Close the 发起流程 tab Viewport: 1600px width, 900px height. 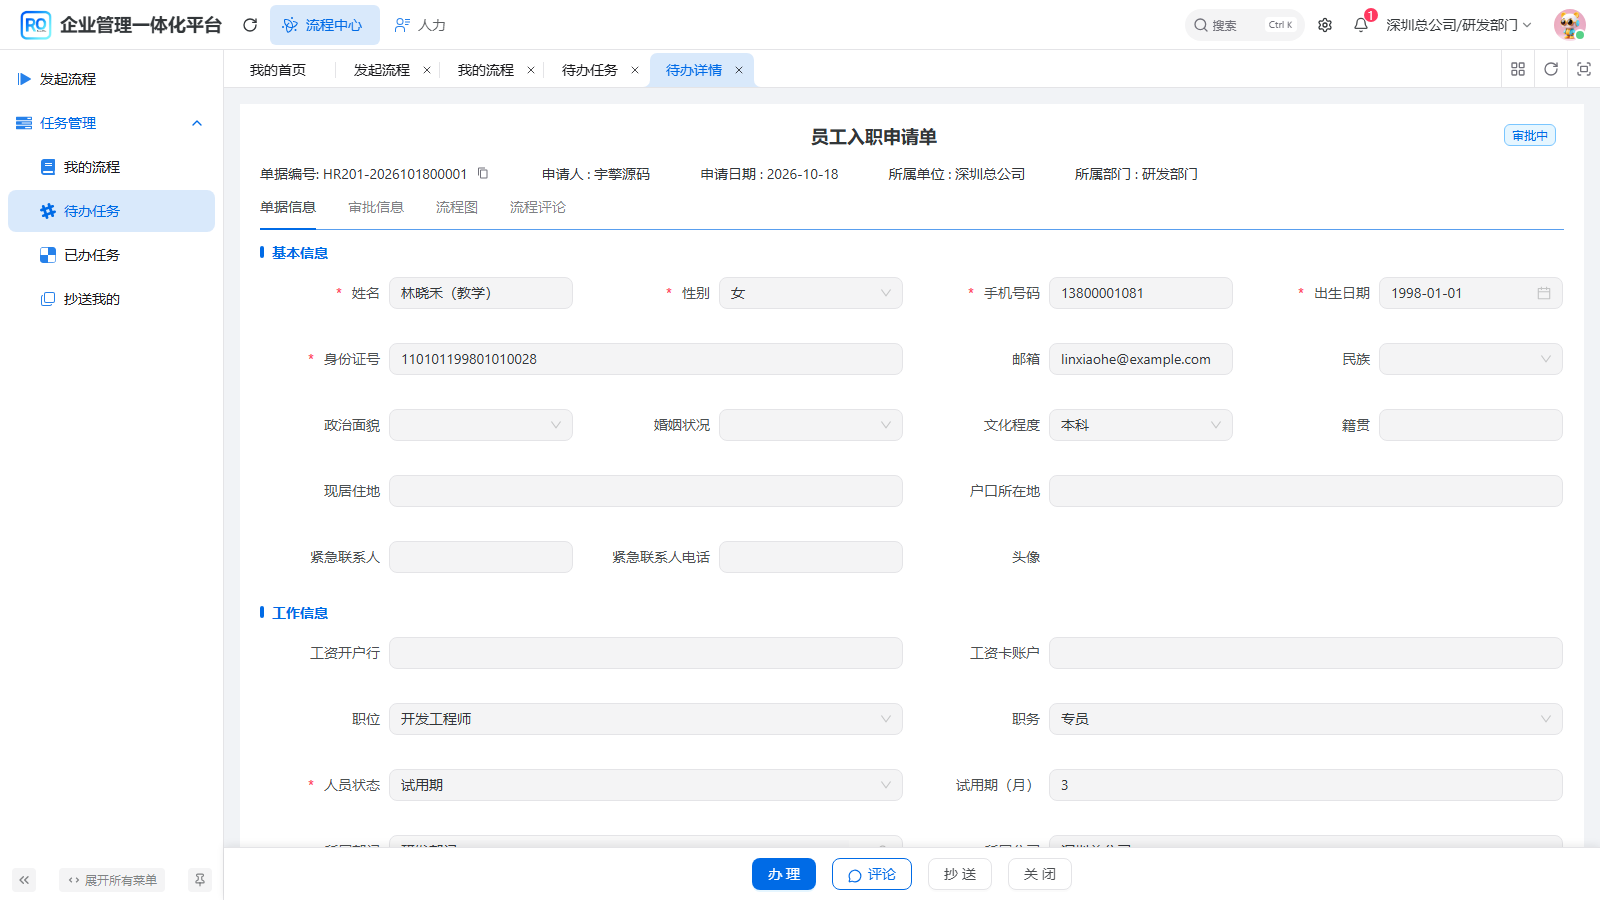point(427,70)
